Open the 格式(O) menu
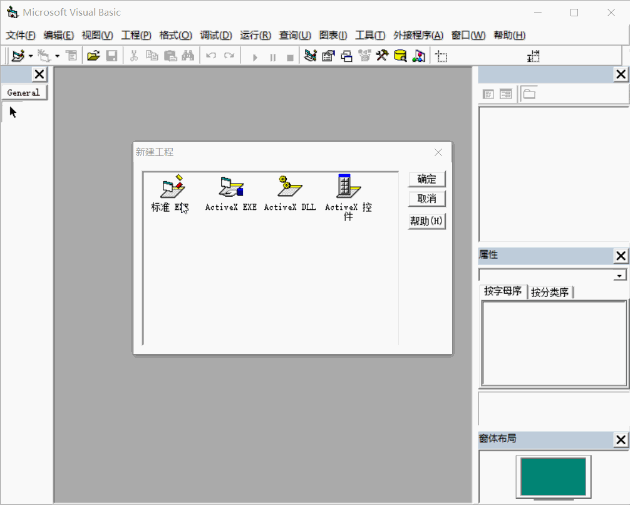The image size is (630, 505). (176, 35)
